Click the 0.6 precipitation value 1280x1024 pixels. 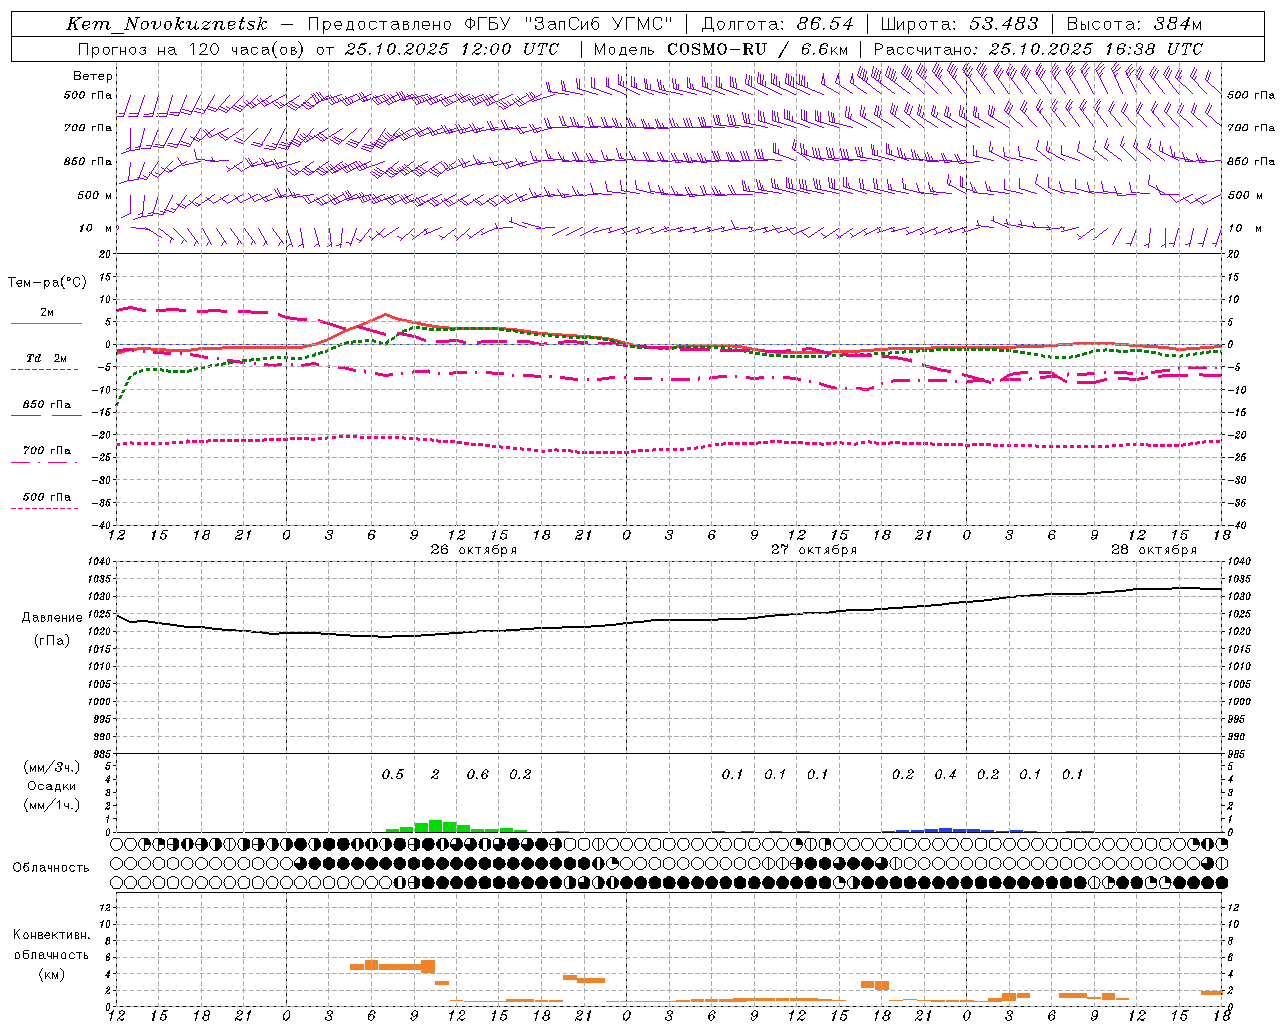[478, 774]
